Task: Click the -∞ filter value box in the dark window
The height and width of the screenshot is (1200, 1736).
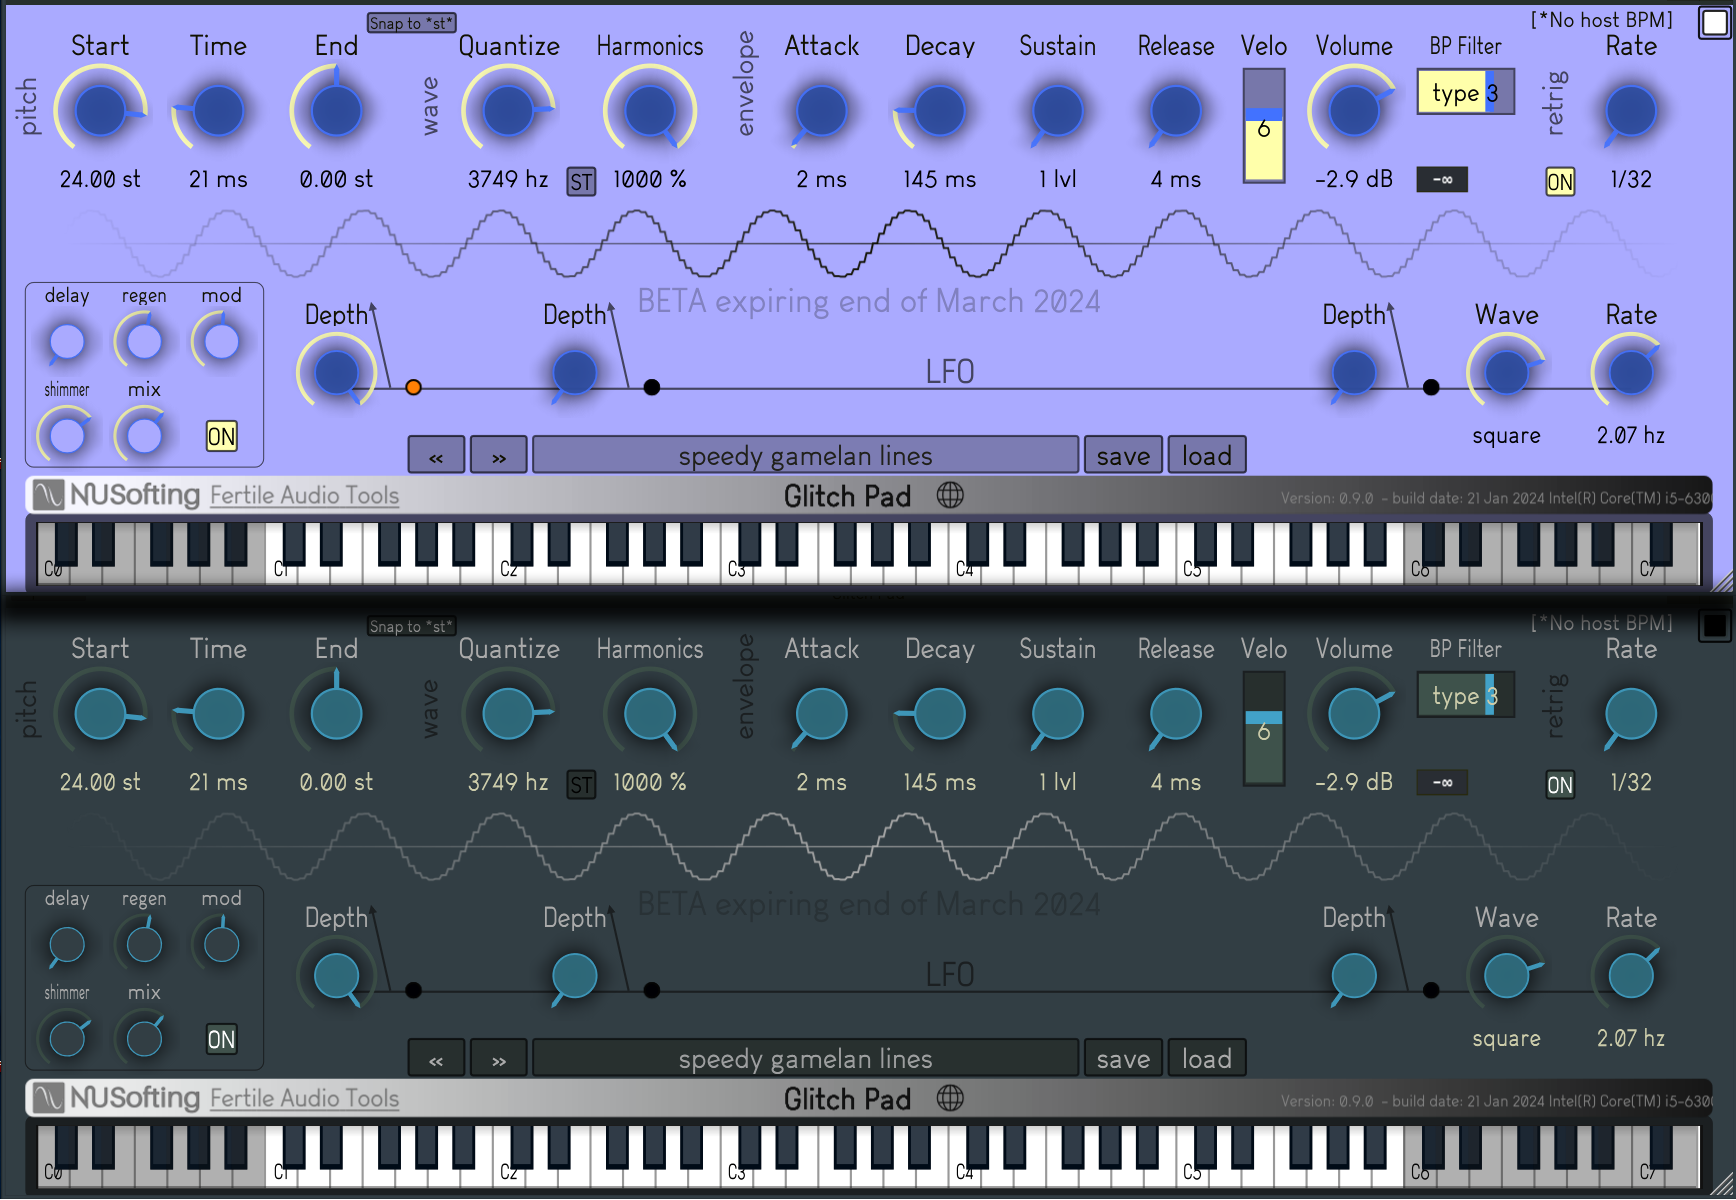Action: click(1442, 783)
